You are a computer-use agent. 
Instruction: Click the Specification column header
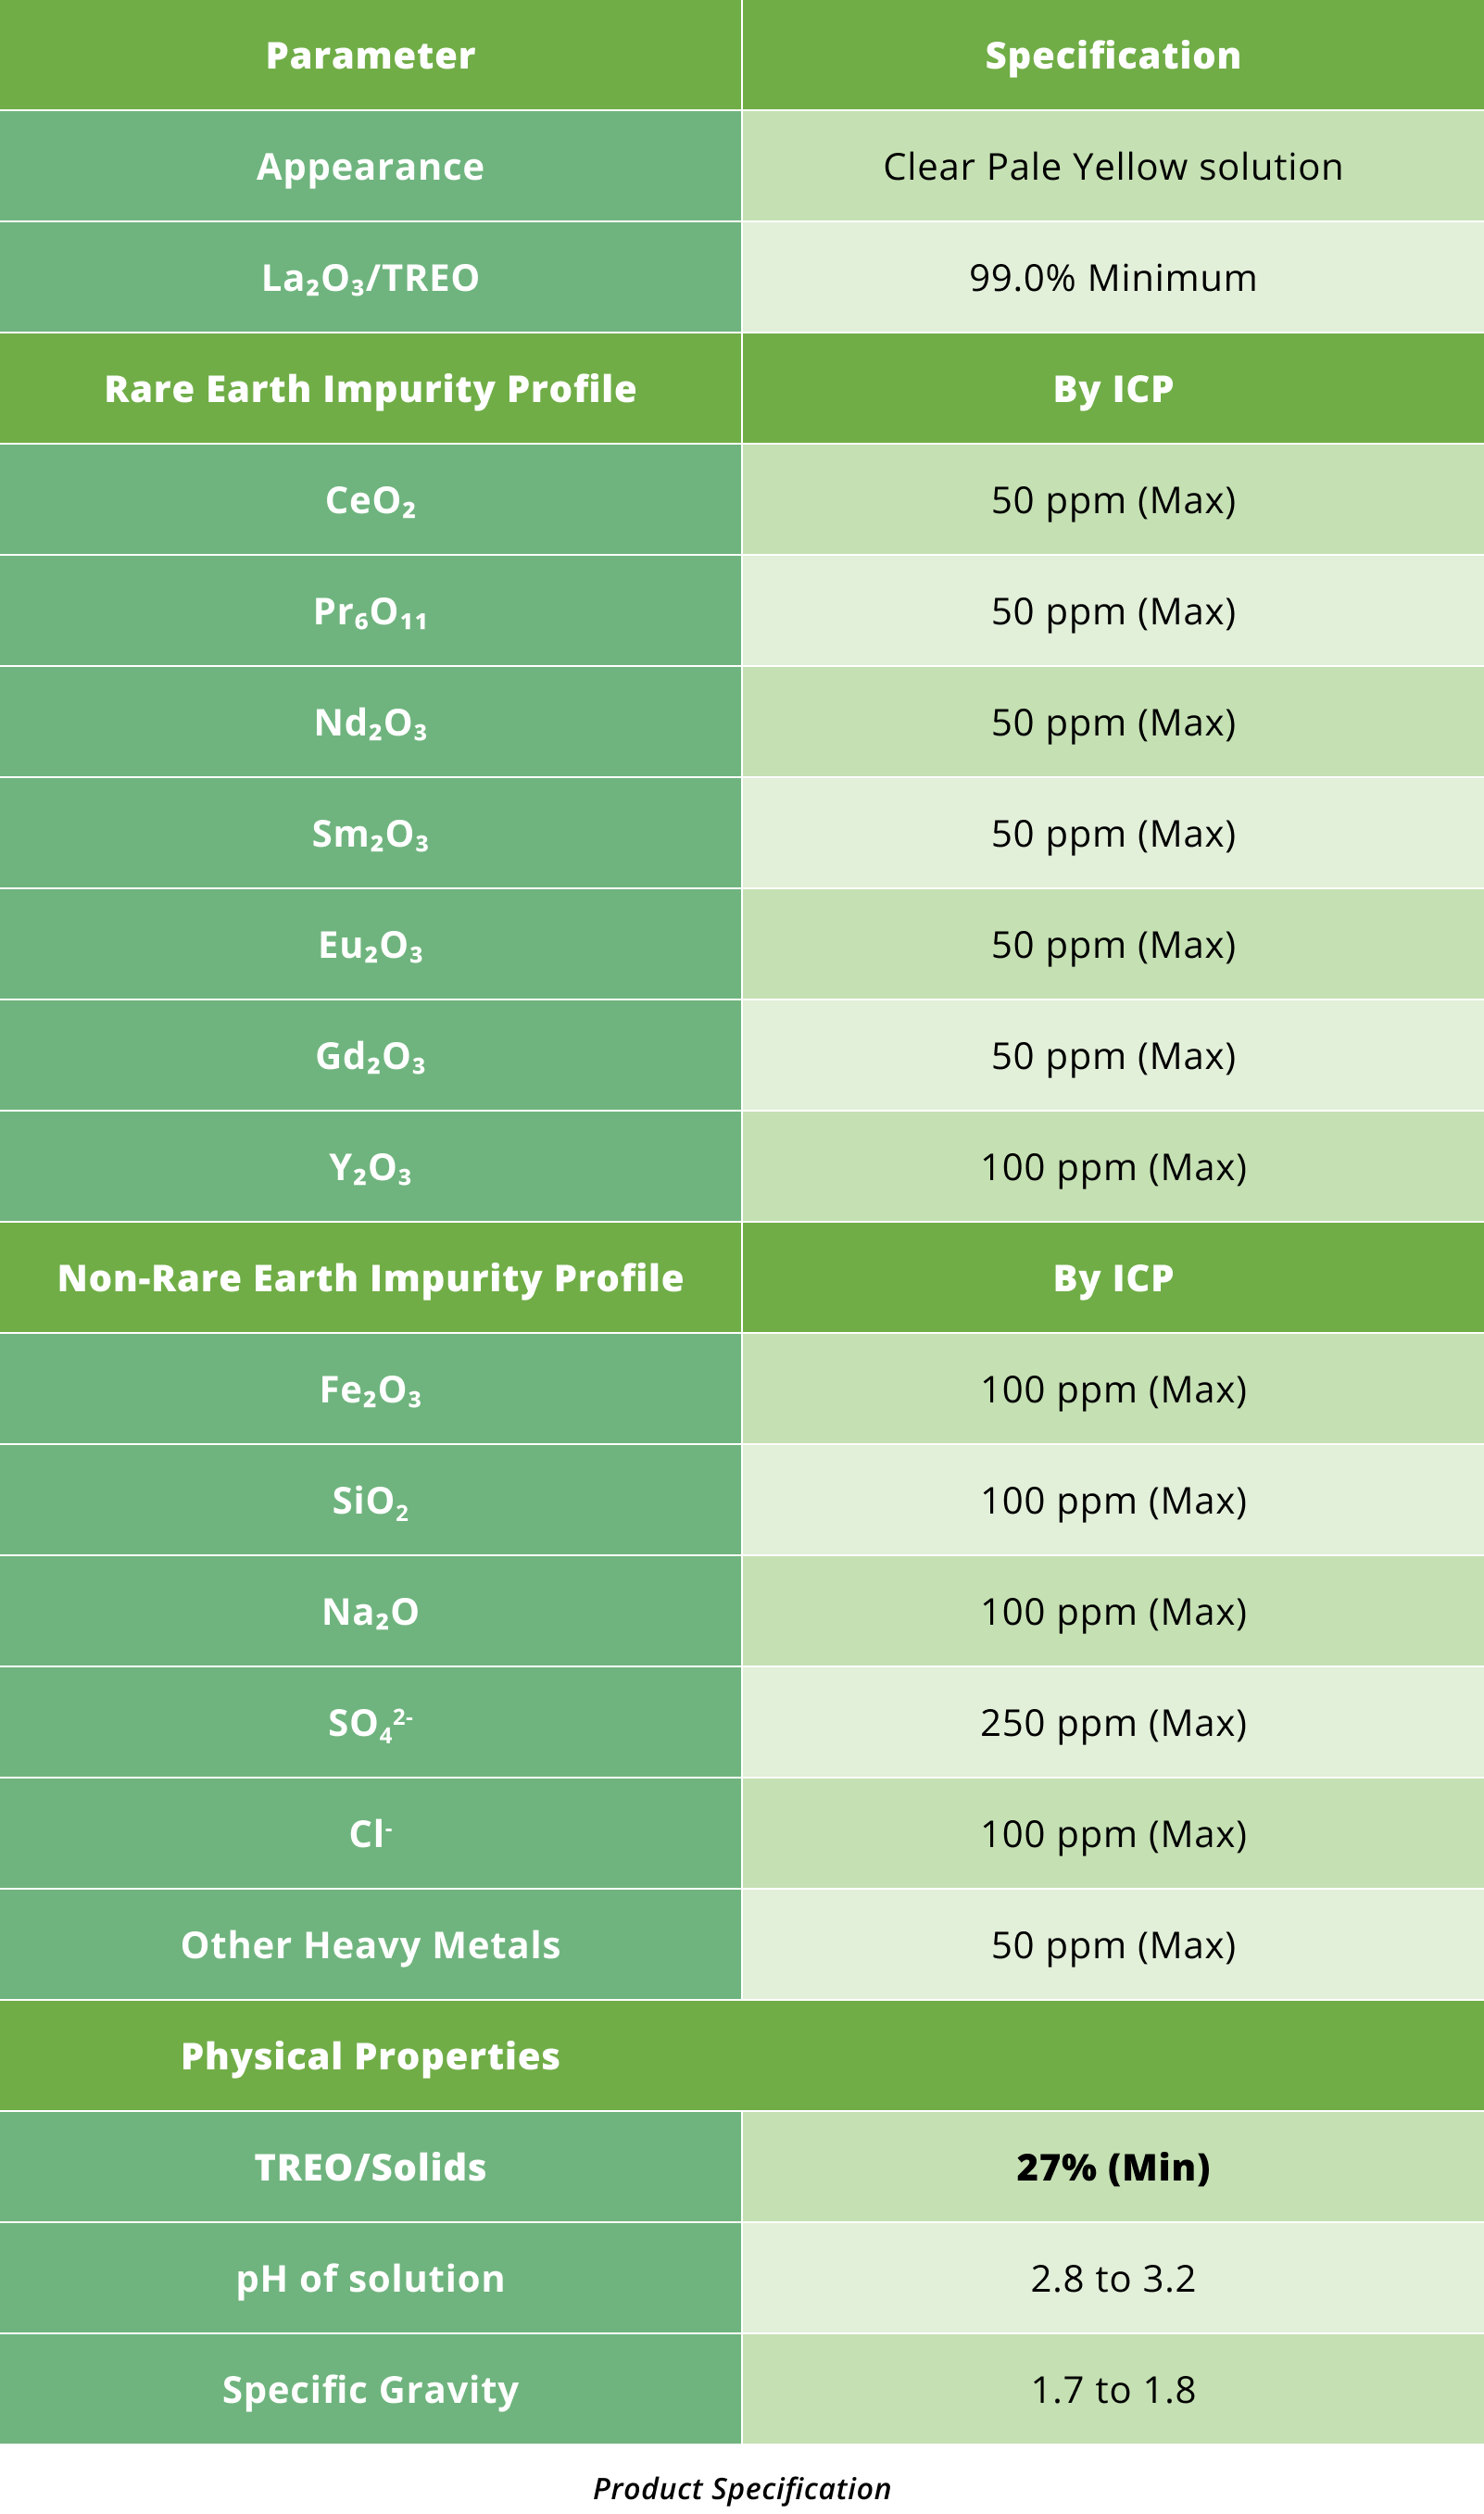pyautogui.click(x=1112, y=56)
